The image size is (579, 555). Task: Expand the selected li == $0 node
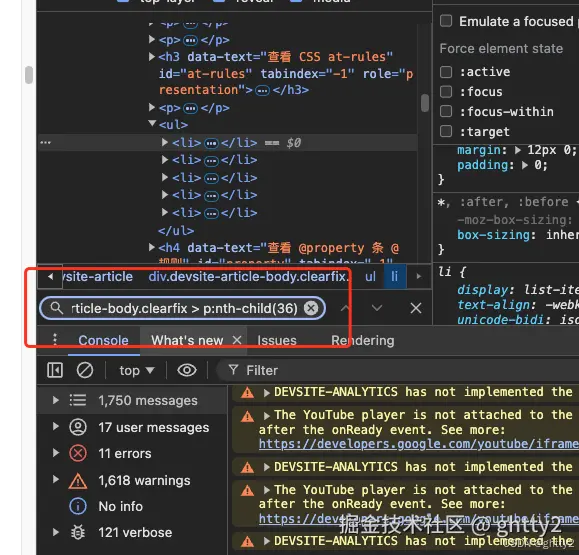(165, 142)
